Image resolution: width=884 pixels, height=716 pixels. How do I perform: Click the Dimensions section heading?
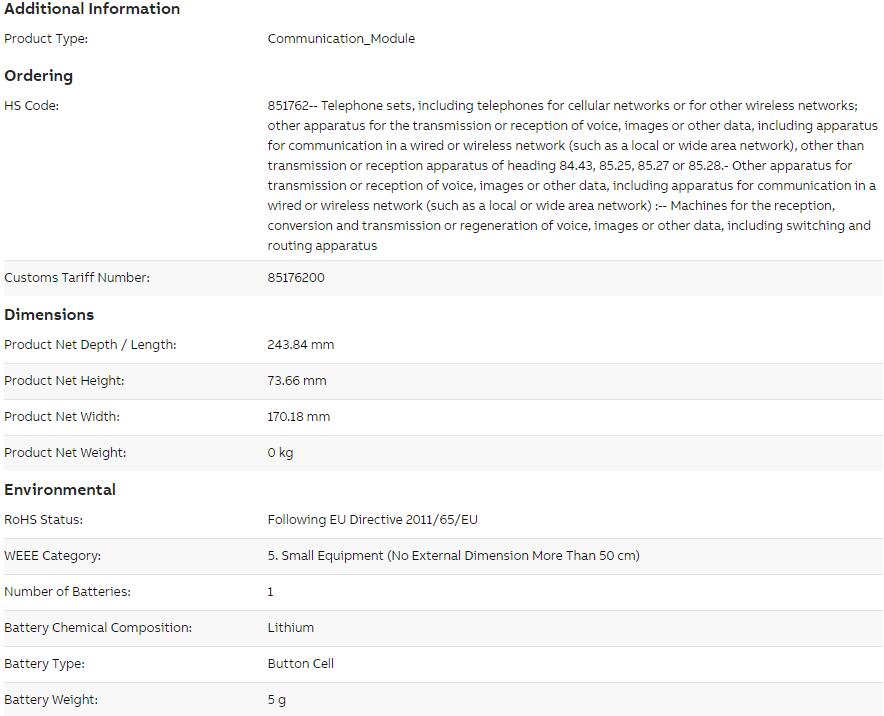(49, 315)
